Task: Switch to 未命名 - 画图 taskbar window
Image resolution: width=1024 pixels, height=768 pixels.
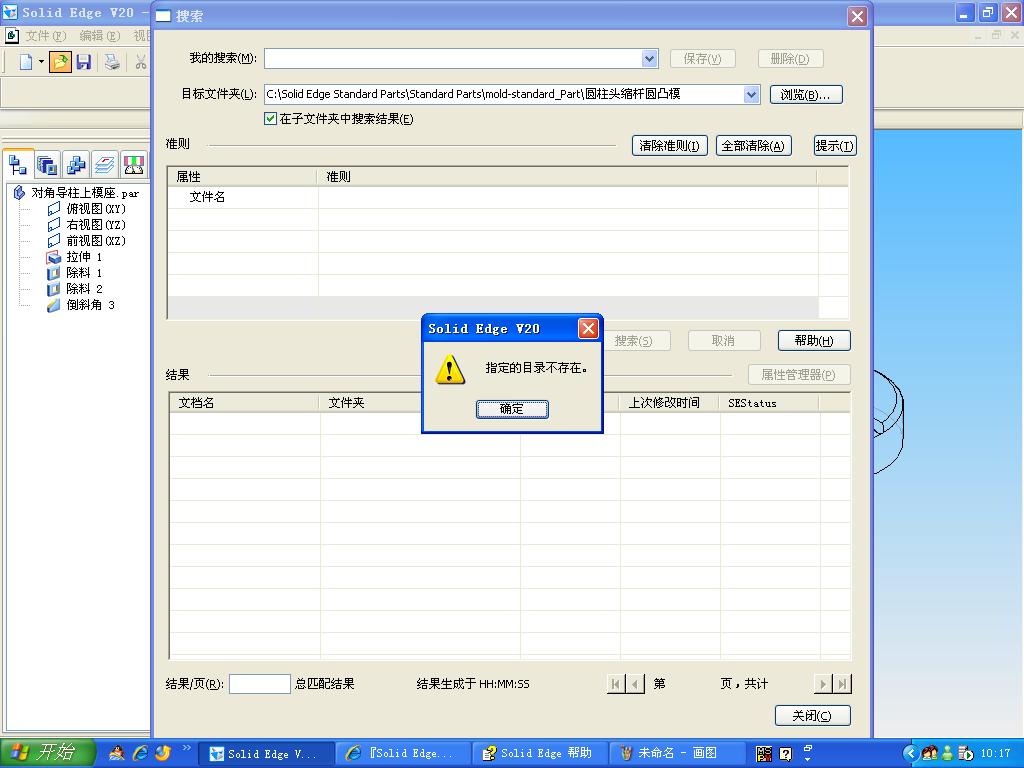Action: (677, 754)
